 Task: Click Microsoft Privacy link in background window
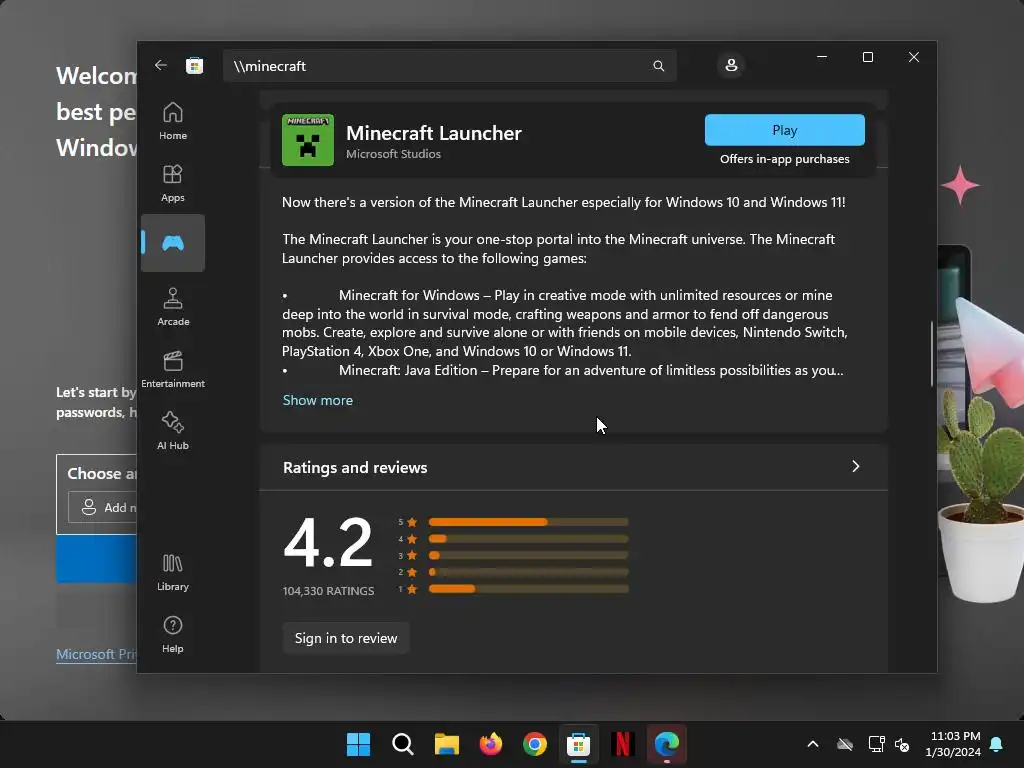[x=96, y=654]
